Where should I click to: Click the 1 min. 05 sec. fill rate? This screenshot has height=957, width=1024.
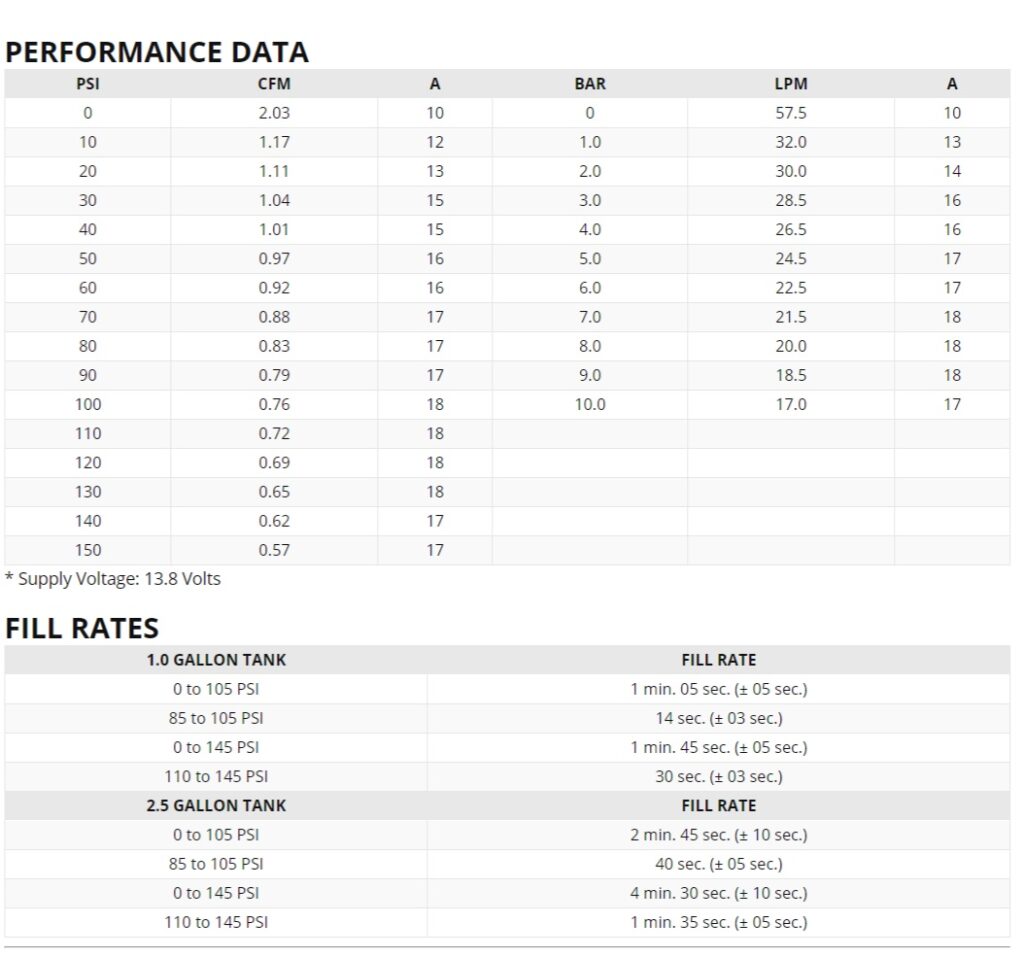pyautogui.click(x=718, y=689)
